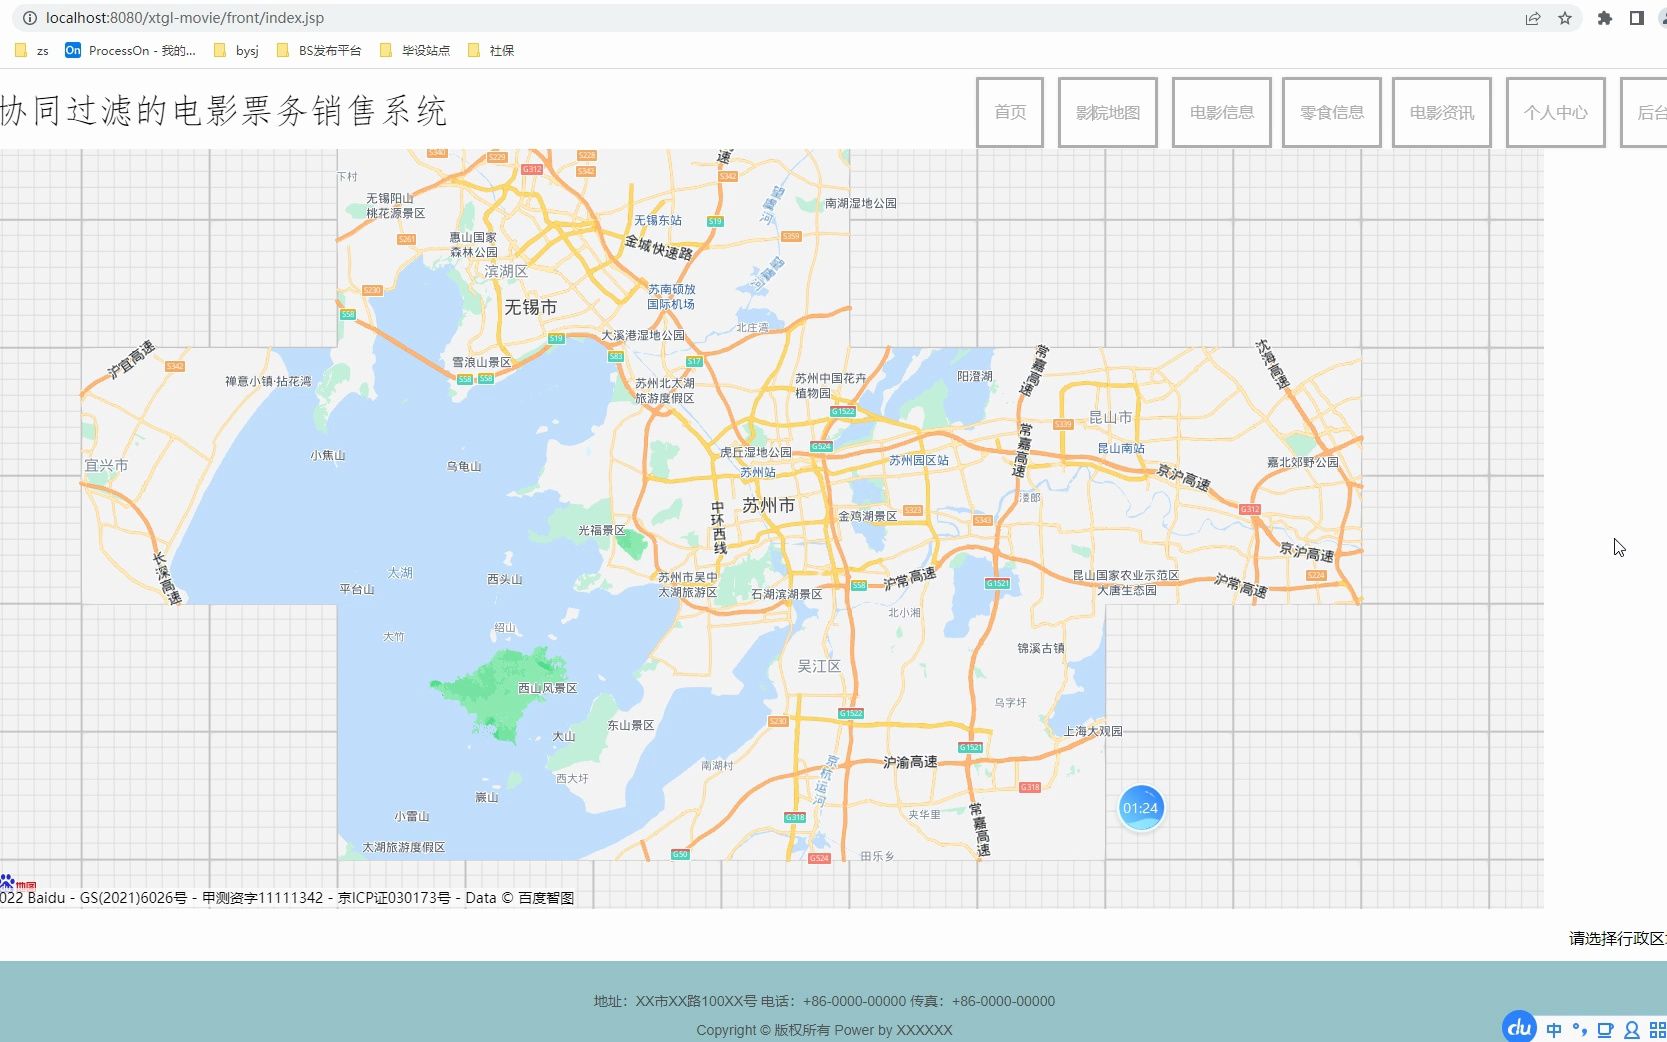Click 无锡市 label on the map
Image resolution: width=1667 pixels, height=1042 pixels.
click(x=530, y=307)
